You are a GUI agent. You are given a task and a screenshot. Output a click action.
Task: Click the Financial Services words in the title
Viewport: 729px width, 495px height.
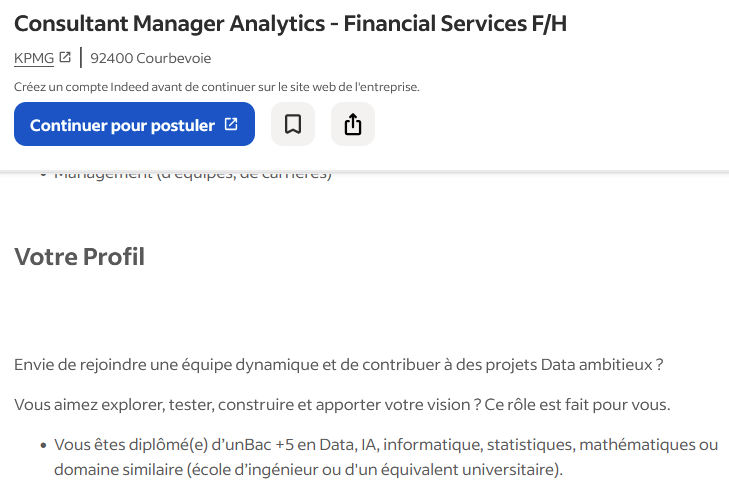pos(436,24)
